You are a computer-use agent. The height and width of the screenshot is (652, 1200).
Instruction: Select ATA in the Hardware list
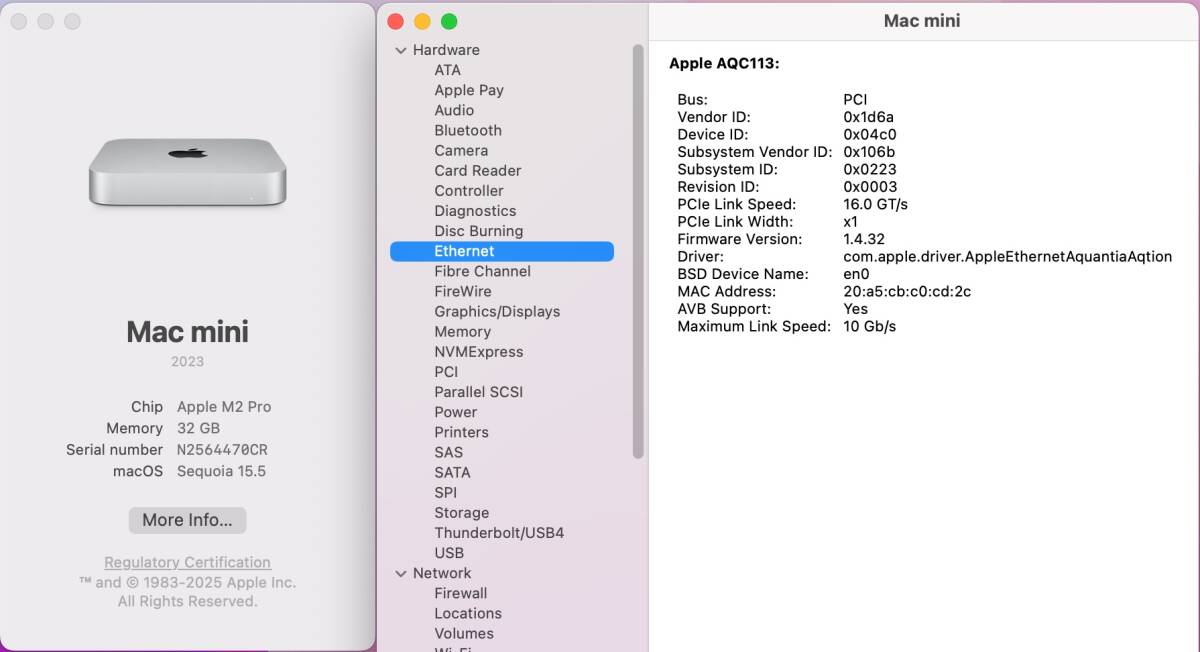click(447, 70)
